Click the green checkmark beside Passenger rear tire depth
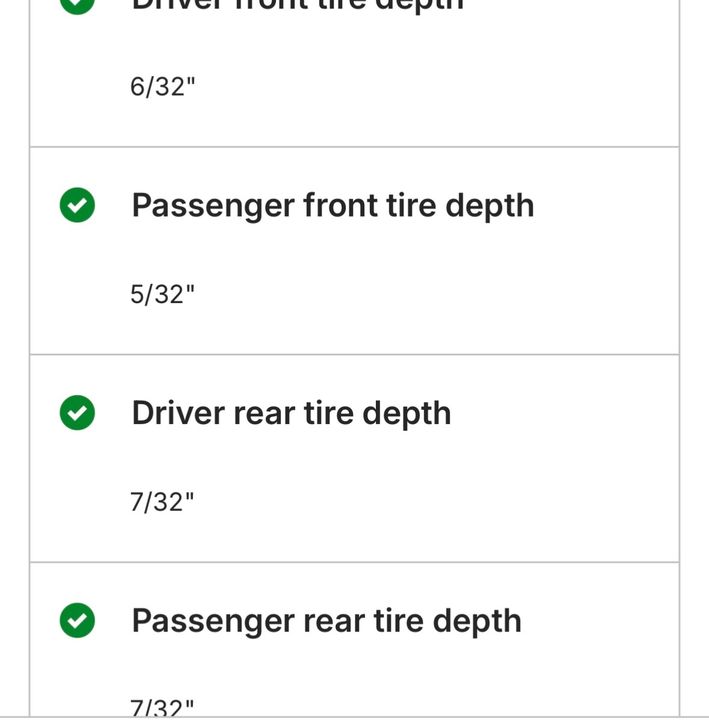 click(x=77, y=620)
